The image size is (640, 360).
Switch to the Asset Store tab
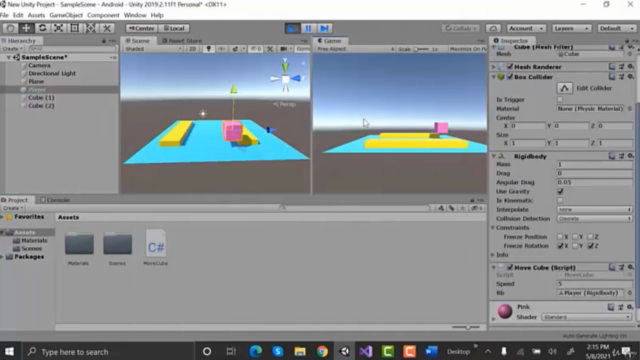(x=182, y=41)
